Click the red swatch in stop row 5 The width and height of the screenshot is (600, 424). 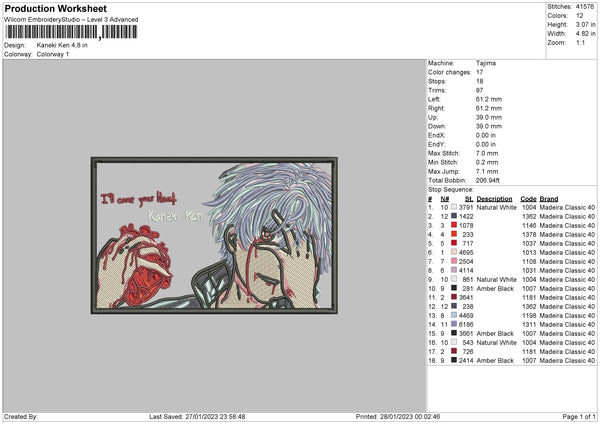[x=454, y=243]
